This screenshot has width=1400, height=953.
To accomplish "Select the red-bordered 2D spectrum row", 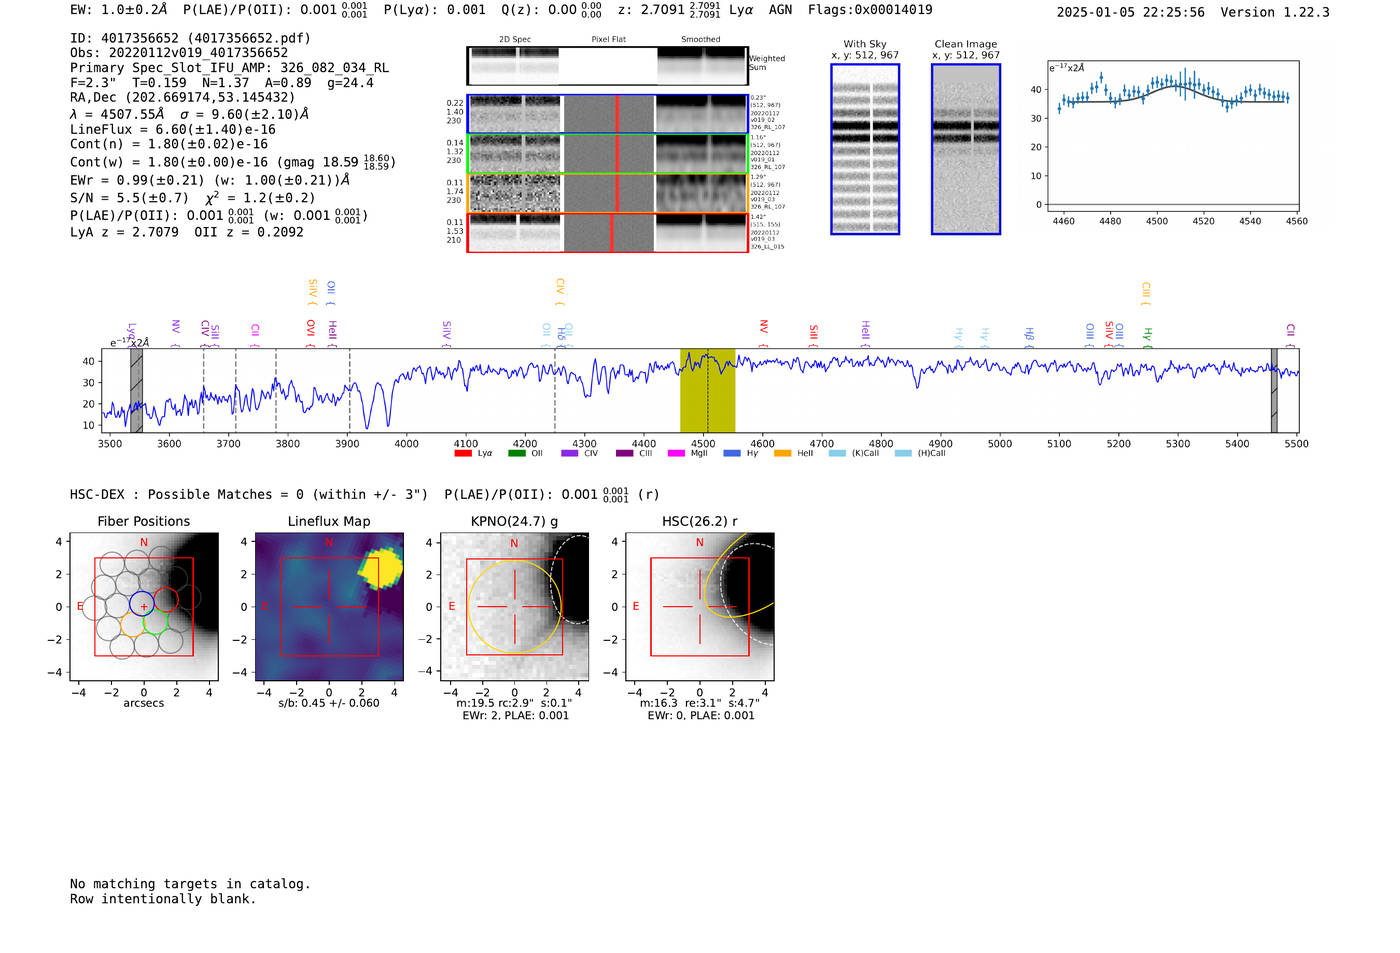I will coord(607,232).
